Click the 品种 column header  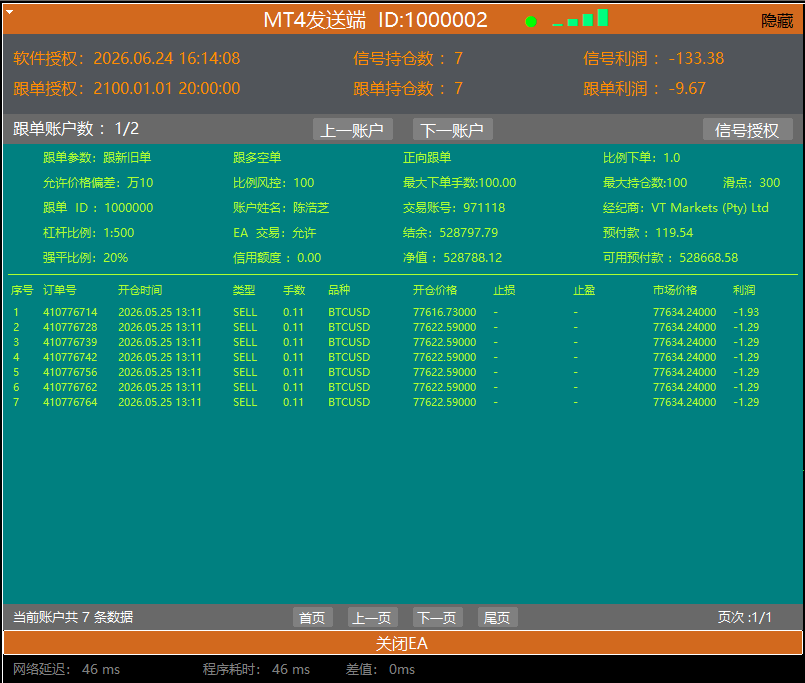[339, 290]
